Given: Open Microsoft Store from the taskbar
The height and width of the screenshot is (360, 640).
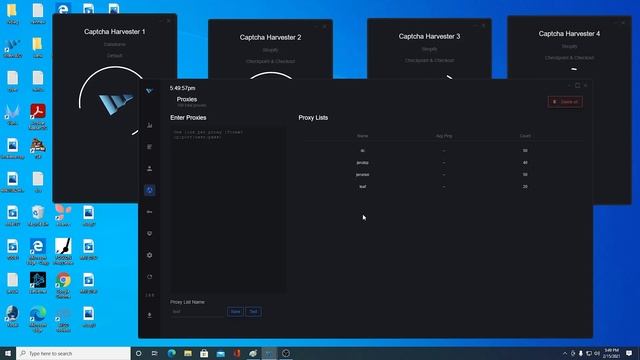Looking at the screenshot, I should point(204,353).
